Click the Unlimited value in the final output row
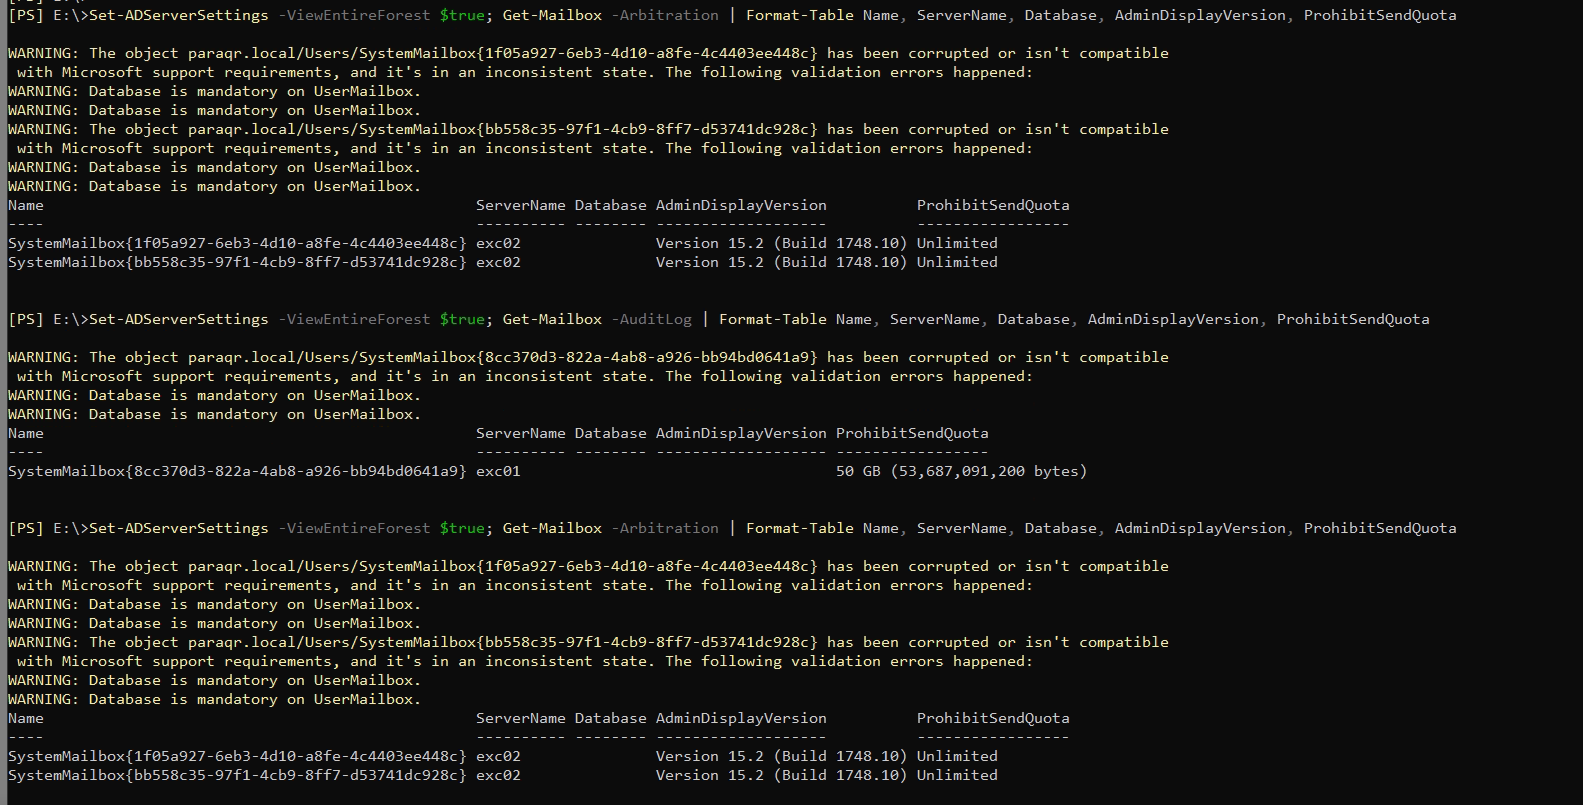This screenshot has width=1583, height=805. 957,775
